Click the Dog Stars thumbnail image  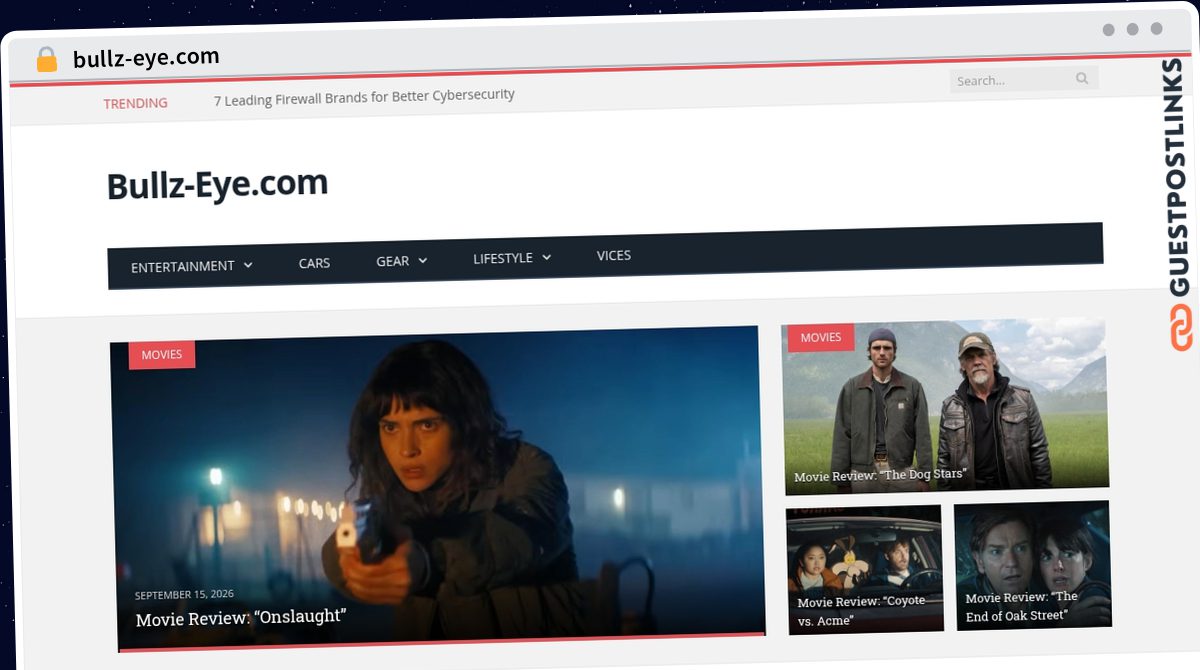pos(944,405)
